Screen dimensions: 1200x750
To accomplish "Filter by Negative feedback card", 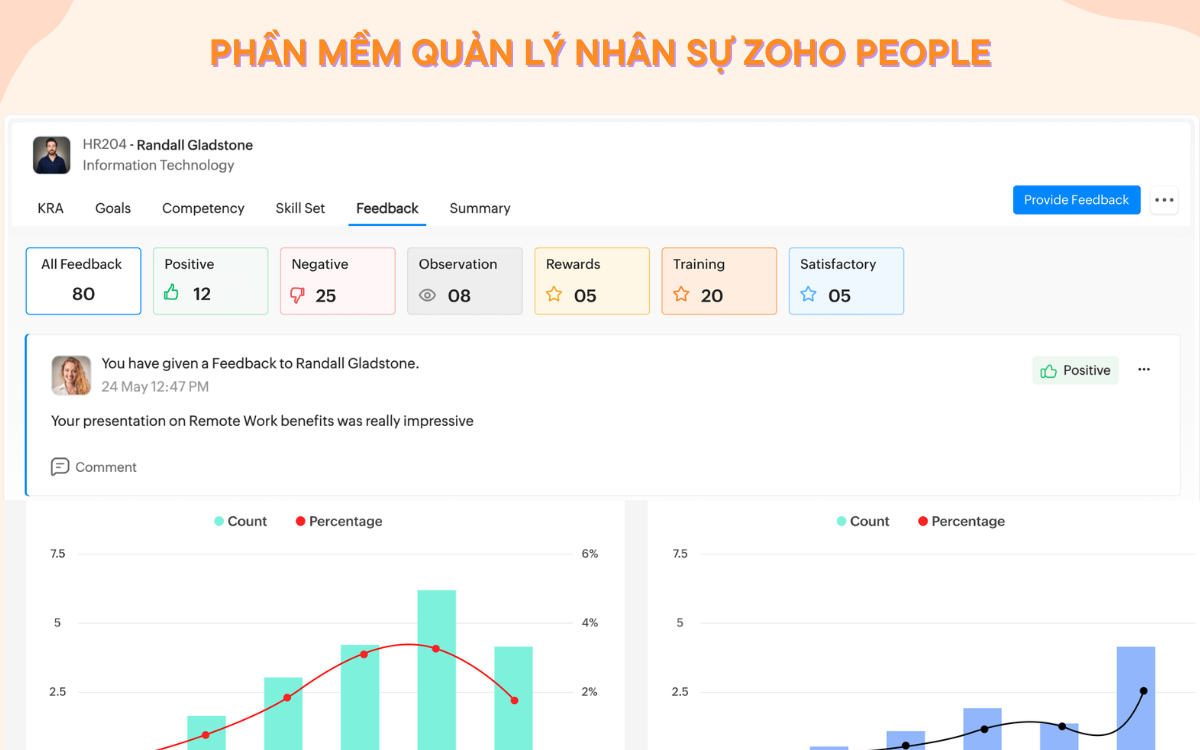I will [x=337, y=281].
